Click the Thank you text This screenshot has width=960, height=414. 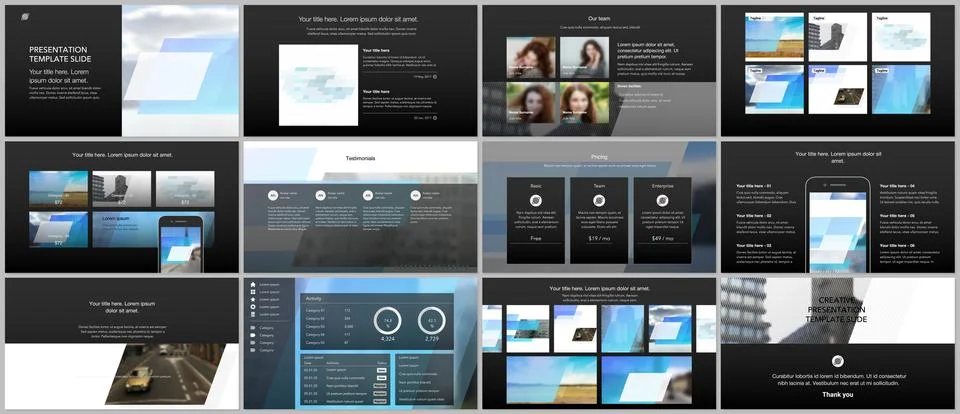[x=838, y=395]
